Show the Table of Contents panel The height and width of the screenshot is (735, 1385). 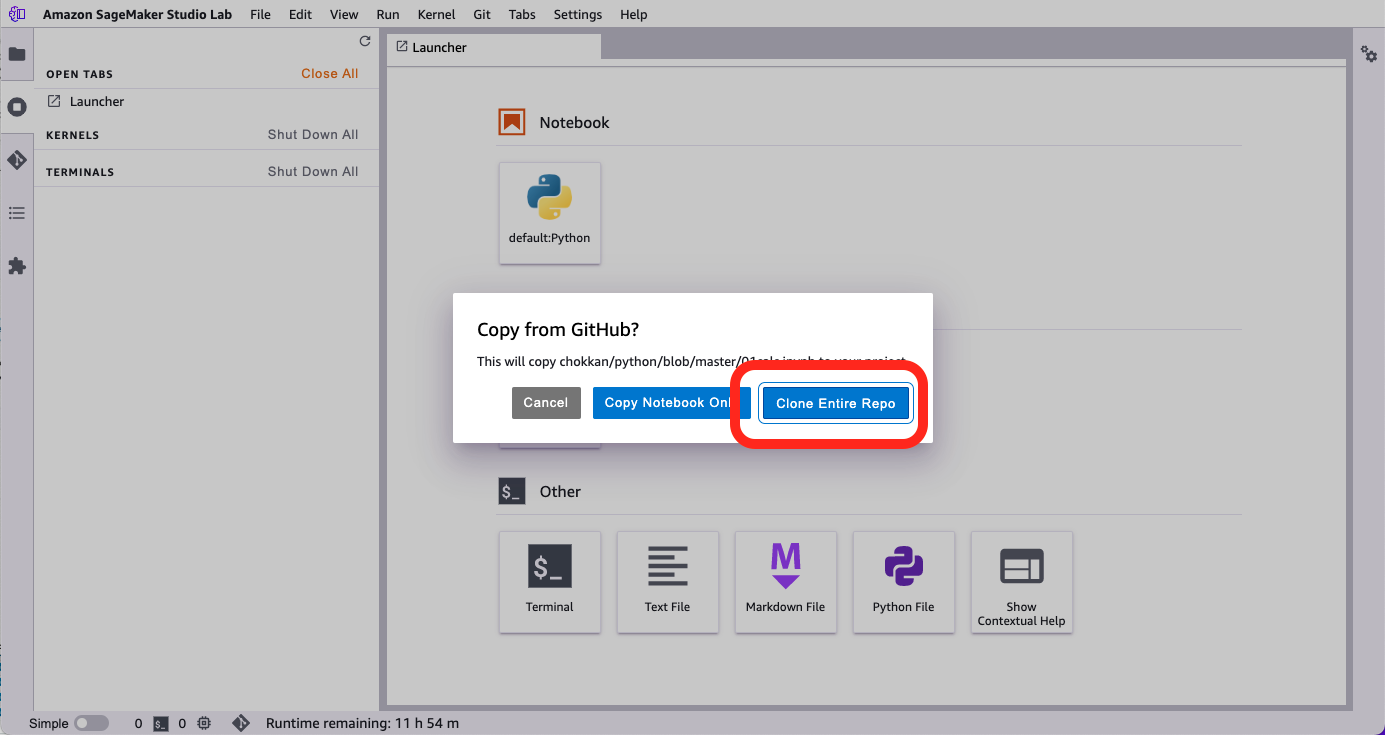click(17, 213)
